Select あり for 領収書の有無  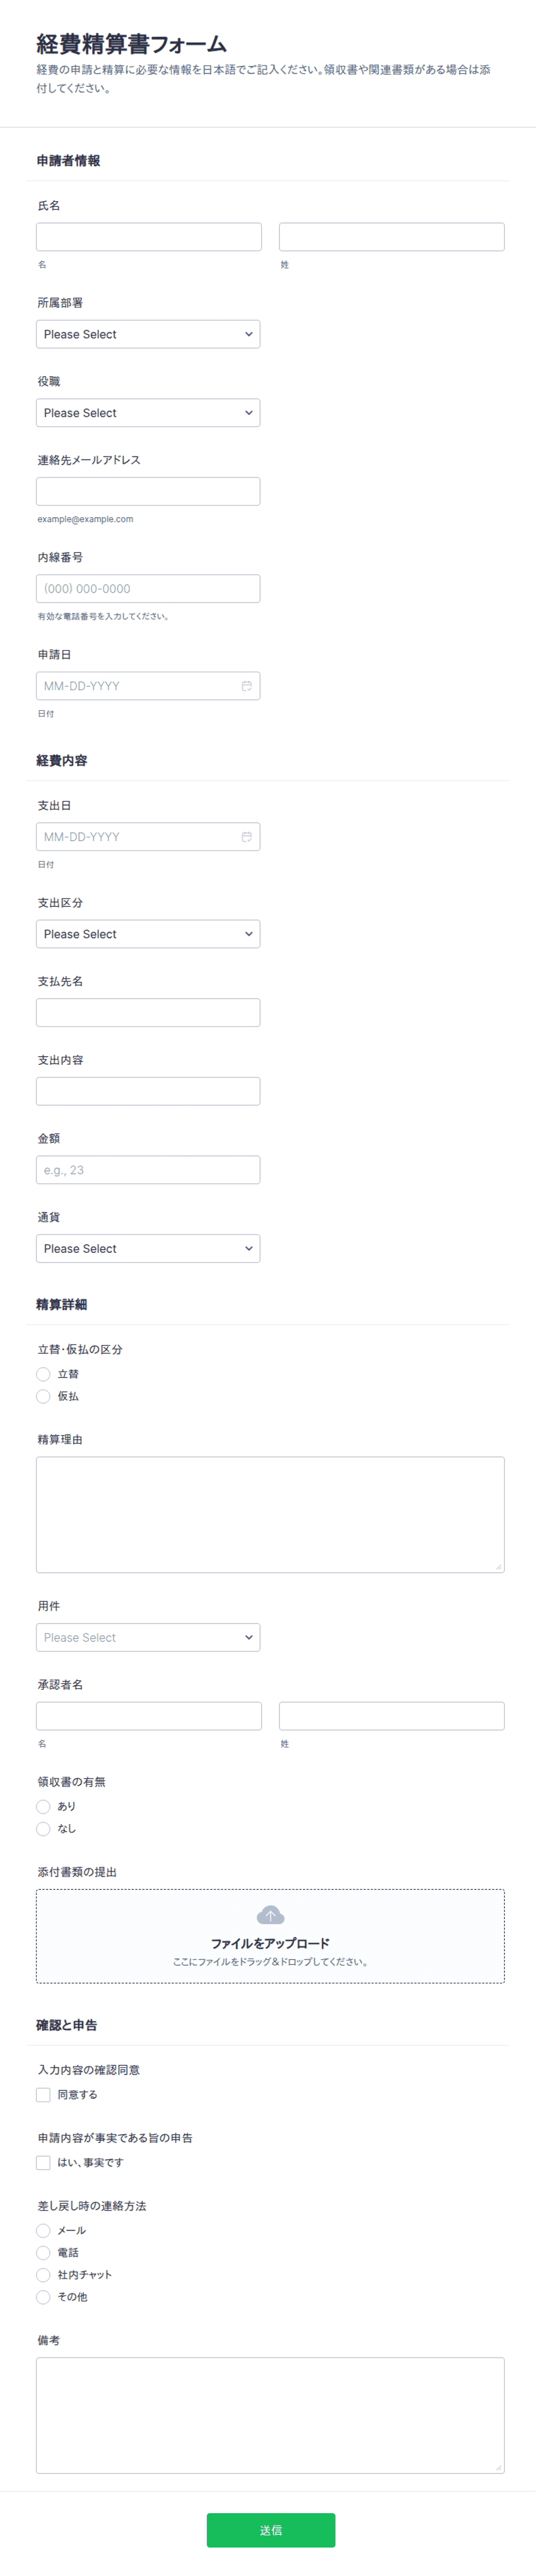tap(43, 1806)
